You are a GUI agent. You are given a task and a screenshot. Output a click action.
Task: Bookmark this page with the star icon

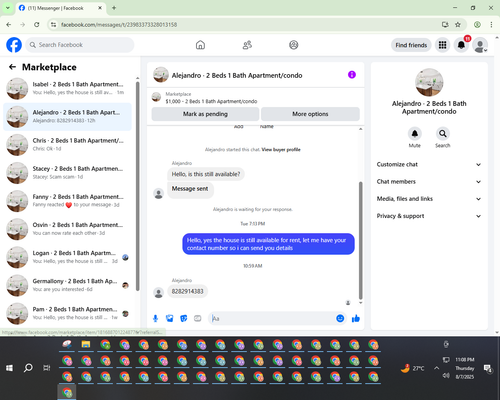[458, 24]
